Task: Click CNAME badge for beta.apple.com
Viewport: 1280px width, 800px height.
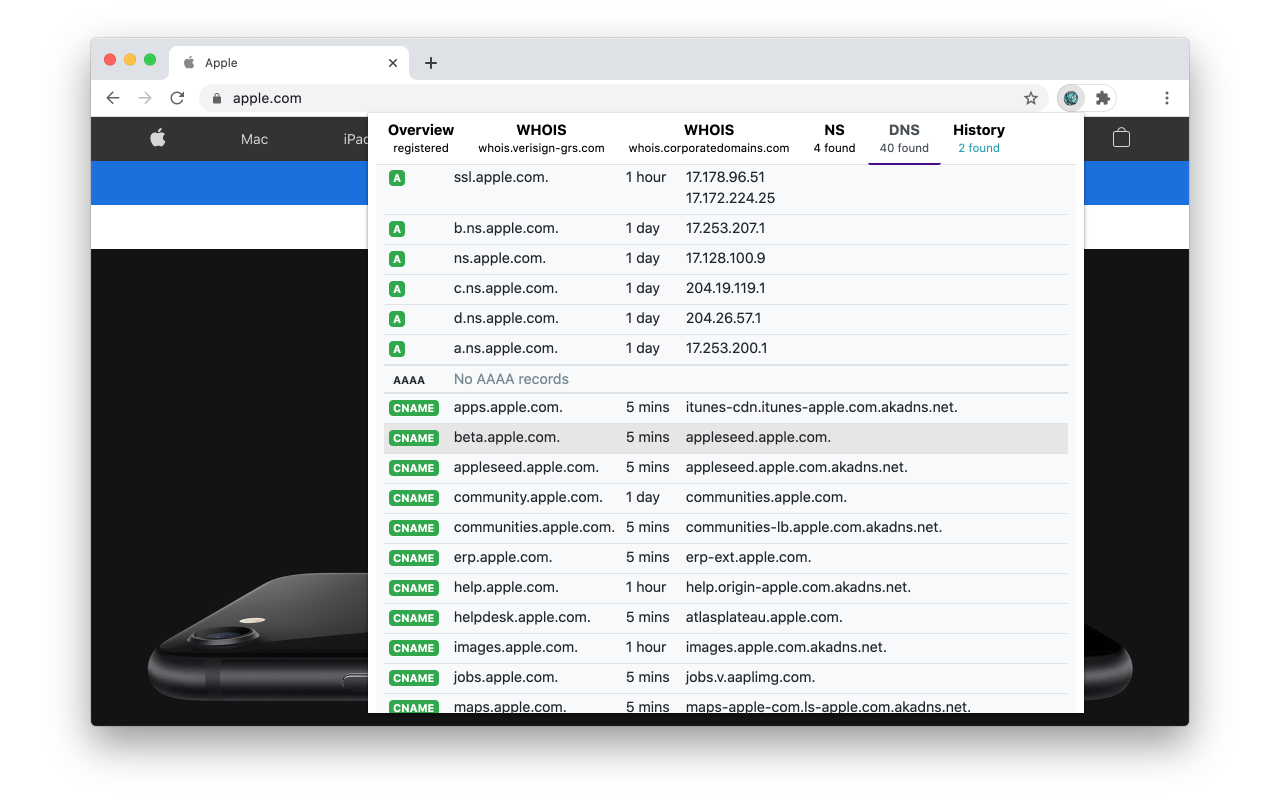Action: pyautogui.click(x=414, y=438)
